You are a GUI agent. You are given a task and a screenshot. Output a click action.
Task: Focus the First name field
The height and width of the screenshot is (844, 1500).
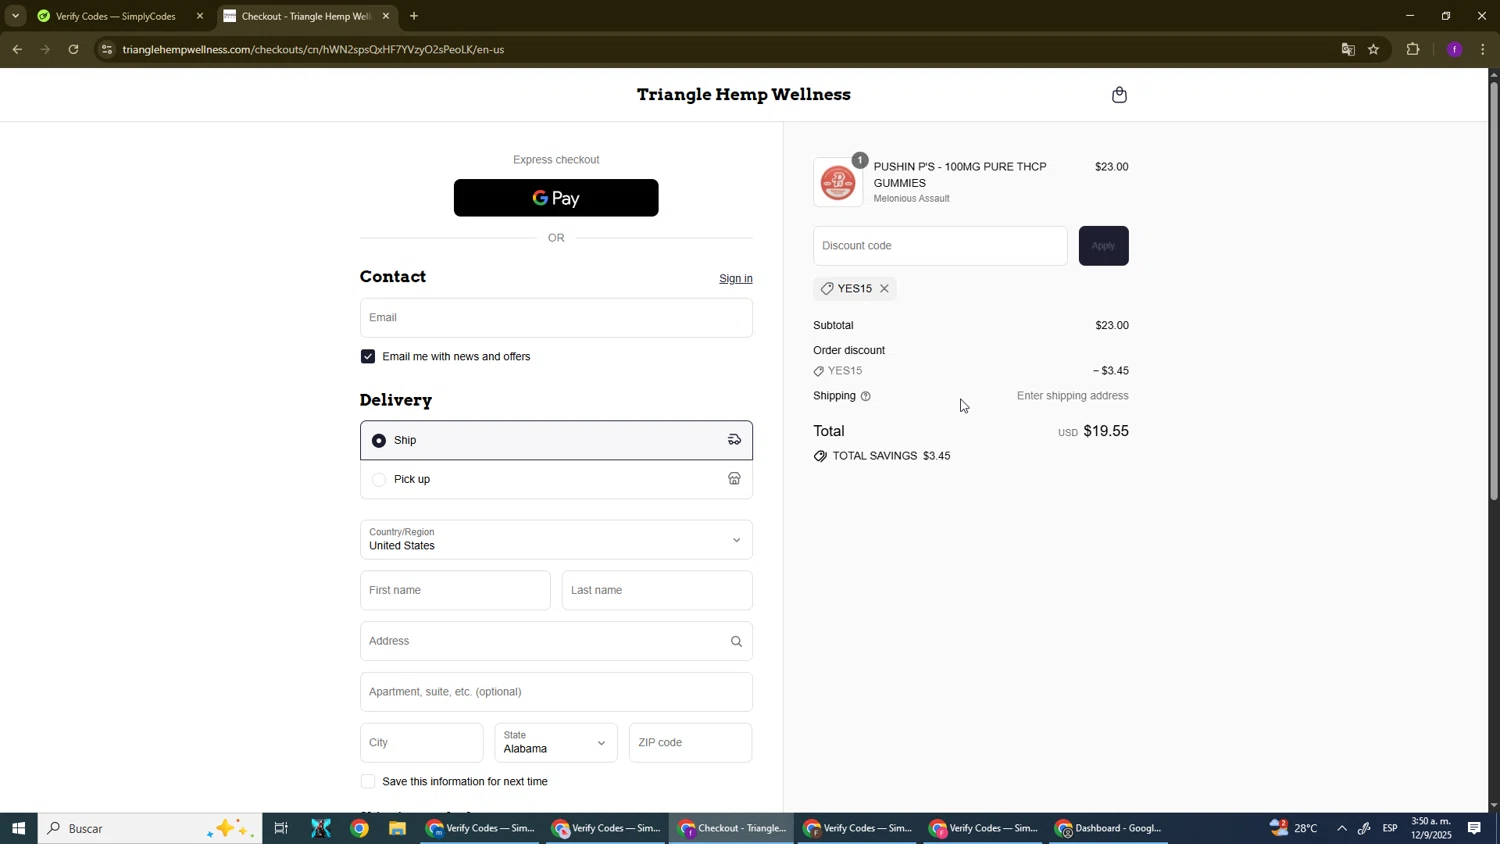tap(455, 591)
